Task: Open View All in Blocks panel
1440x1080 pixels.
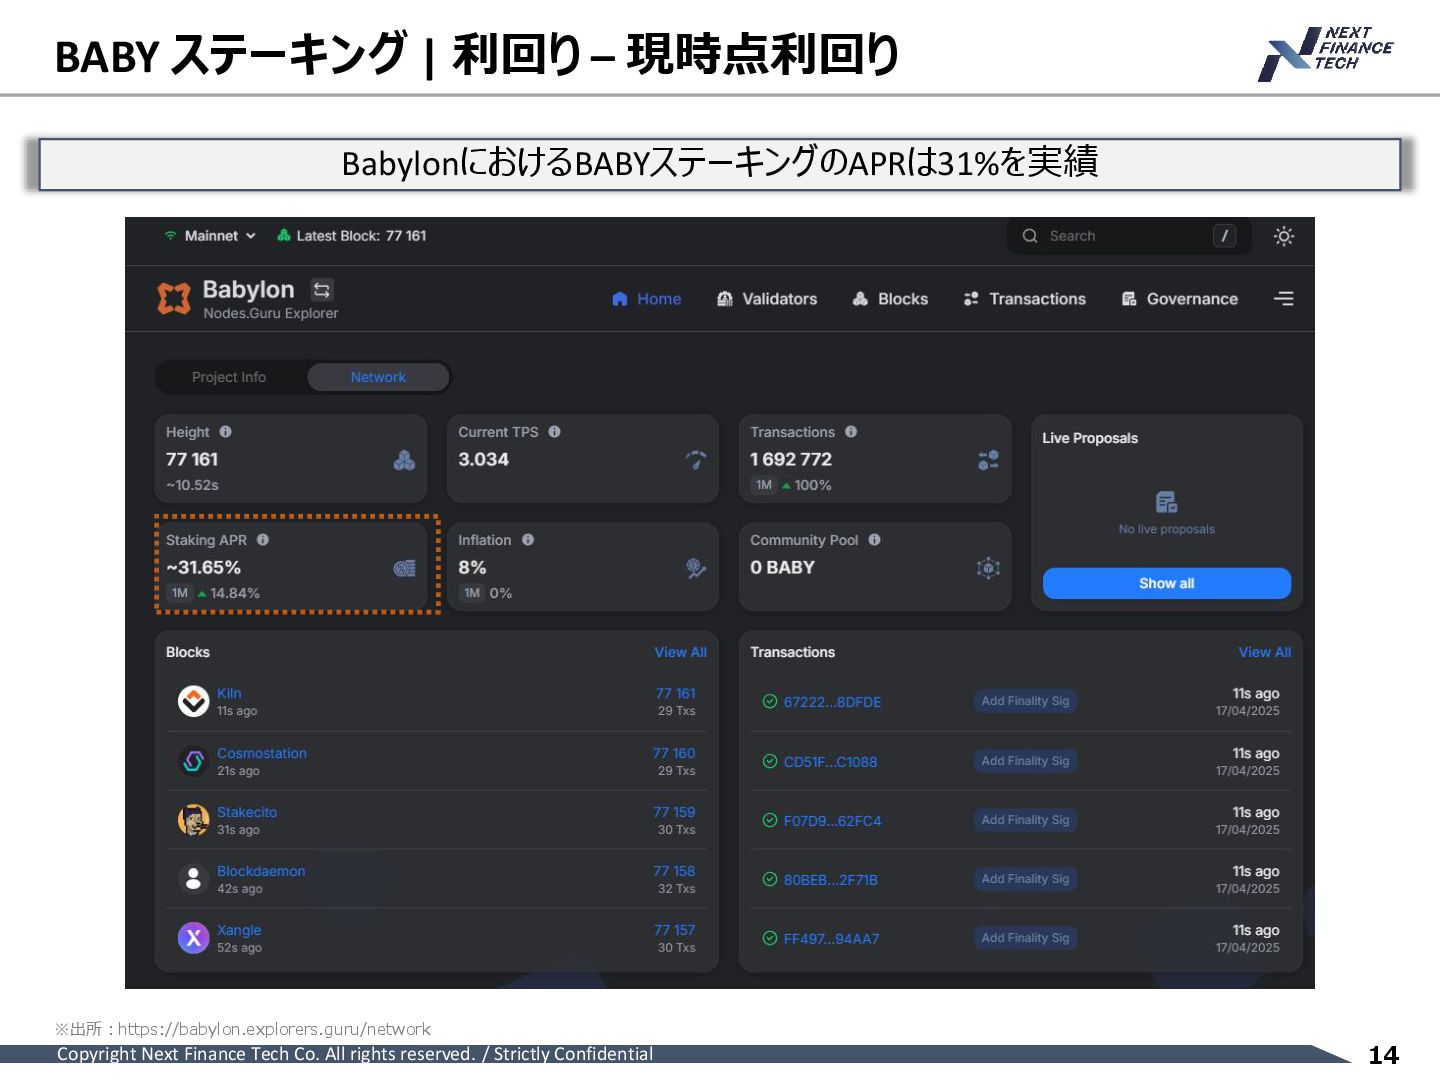Action: [x=680, y=652]
